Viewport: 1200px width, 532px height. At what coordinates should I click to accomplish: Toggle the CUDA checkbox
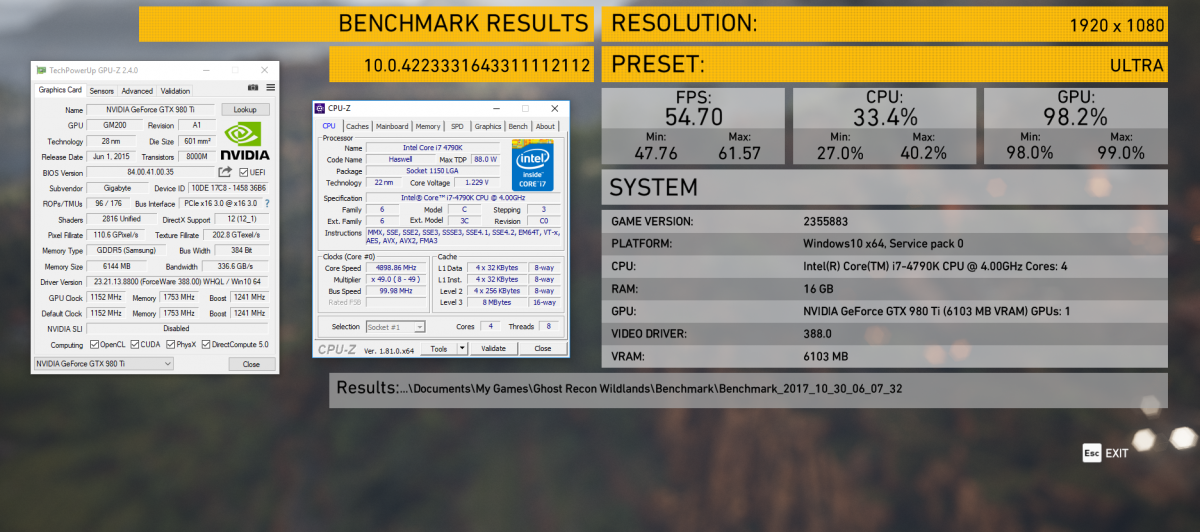click(x=136, y=344)
